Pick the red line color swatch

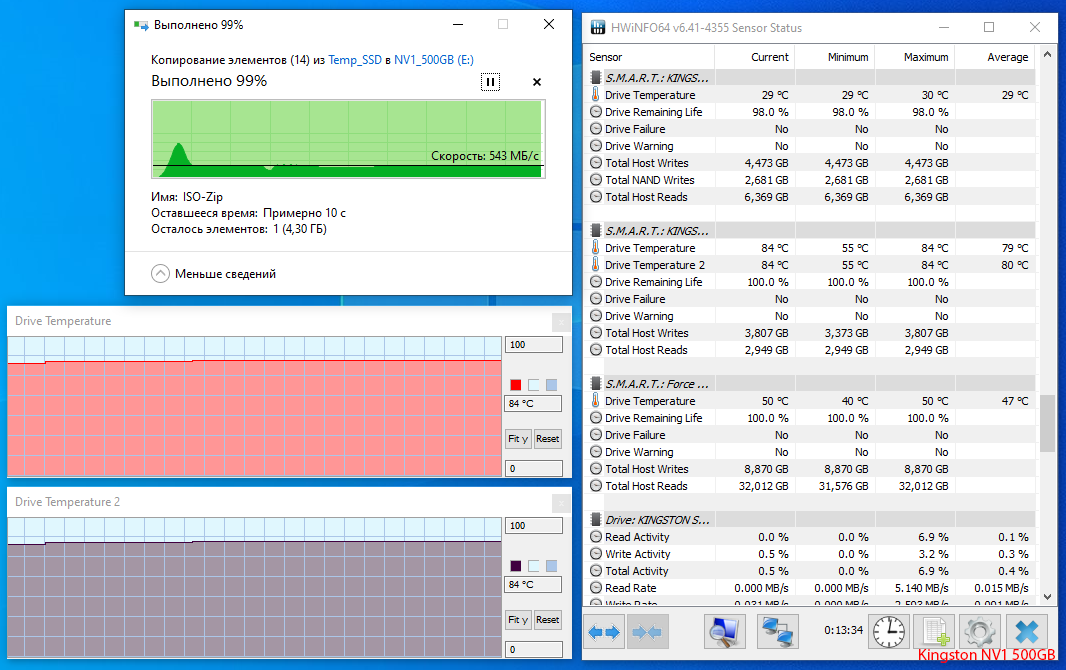tap(516, 385)
